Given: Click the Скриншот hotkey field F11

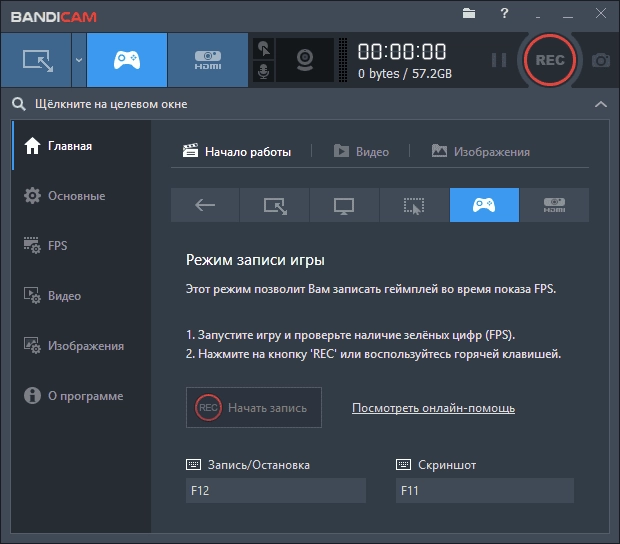Looking at the screenshot, I should (485, 491).
